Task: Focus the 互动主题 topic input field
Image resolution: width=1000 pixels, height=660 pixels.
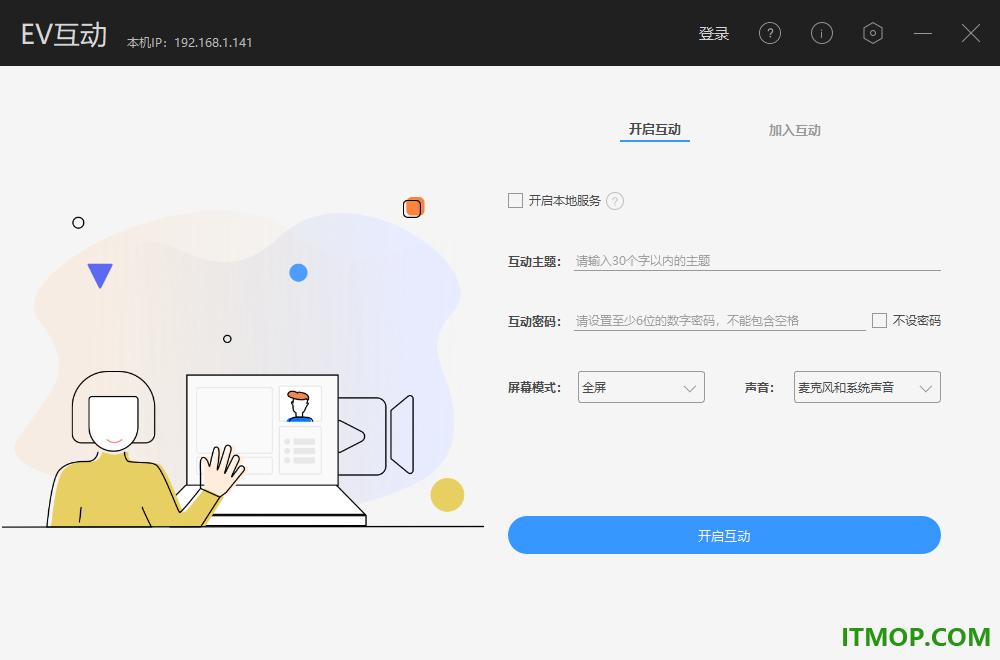Action: (x=757, y=261)
